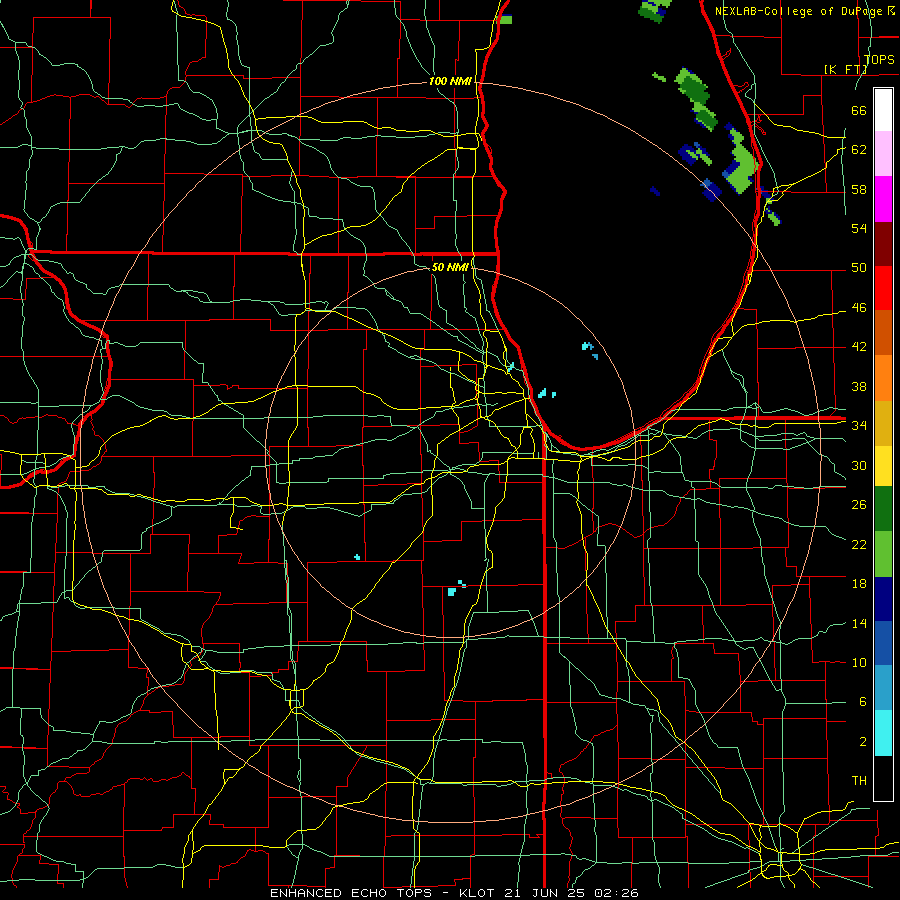This screenshot has height=900, width=900.
Task: Click the '14' legend value
Action: pyautogui.click(x=859, y=623)
